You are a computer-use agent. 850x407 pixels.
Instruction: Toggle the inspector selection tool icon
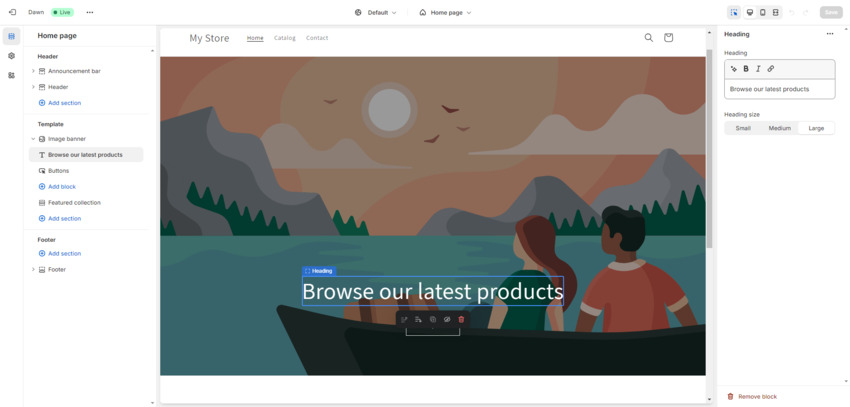(734, 12)
